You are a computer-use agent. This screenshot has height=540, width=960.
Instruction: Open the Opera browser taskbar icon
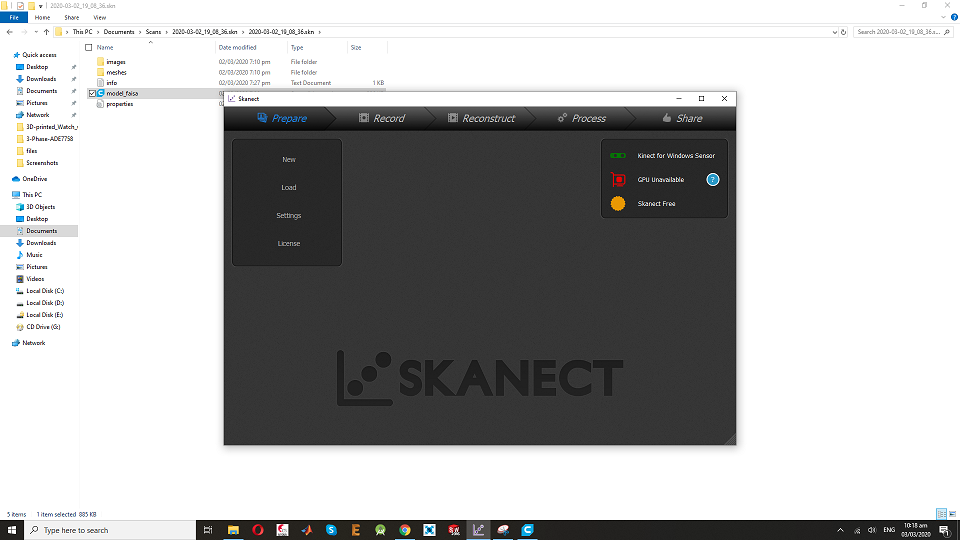[x=258, y=530]
